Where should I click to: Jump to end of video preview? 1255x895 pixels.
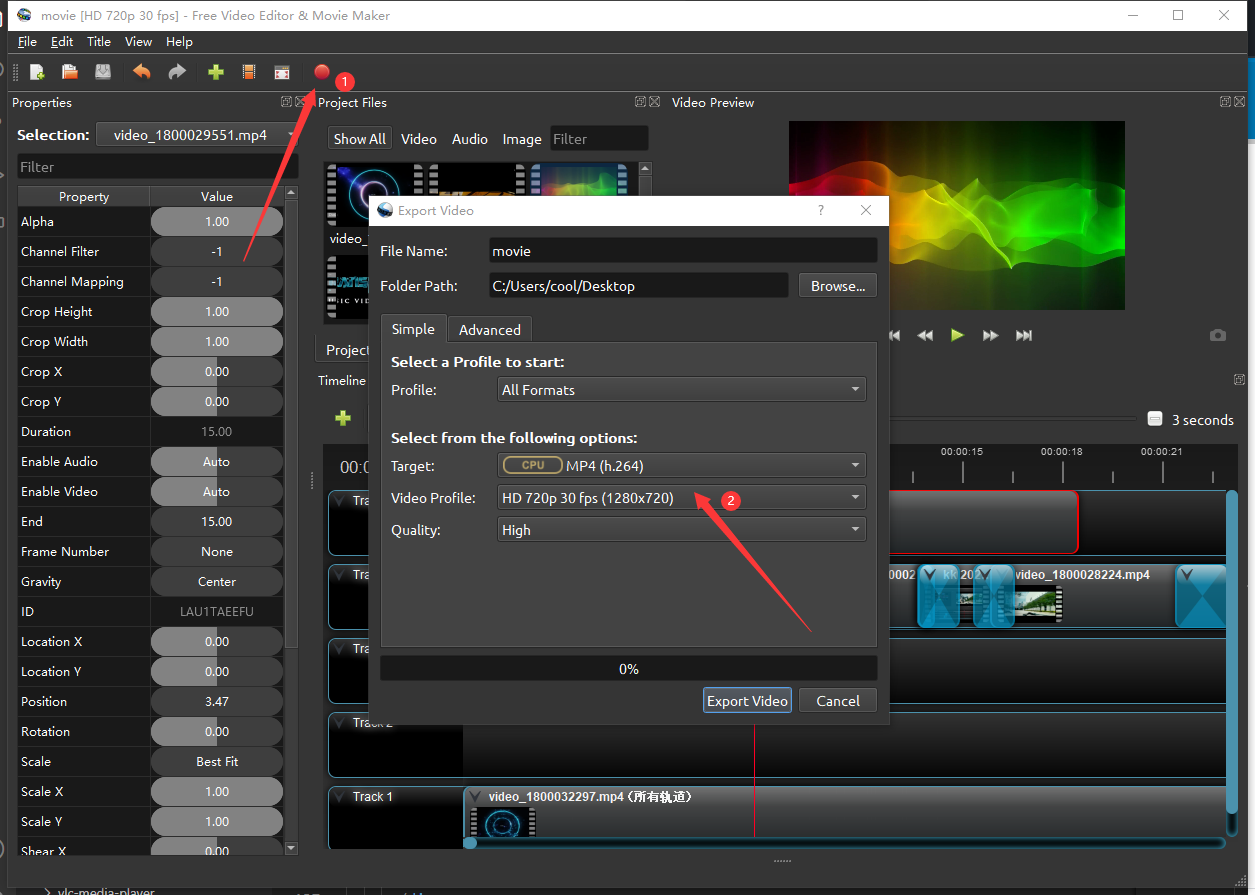click(1024, 335)
